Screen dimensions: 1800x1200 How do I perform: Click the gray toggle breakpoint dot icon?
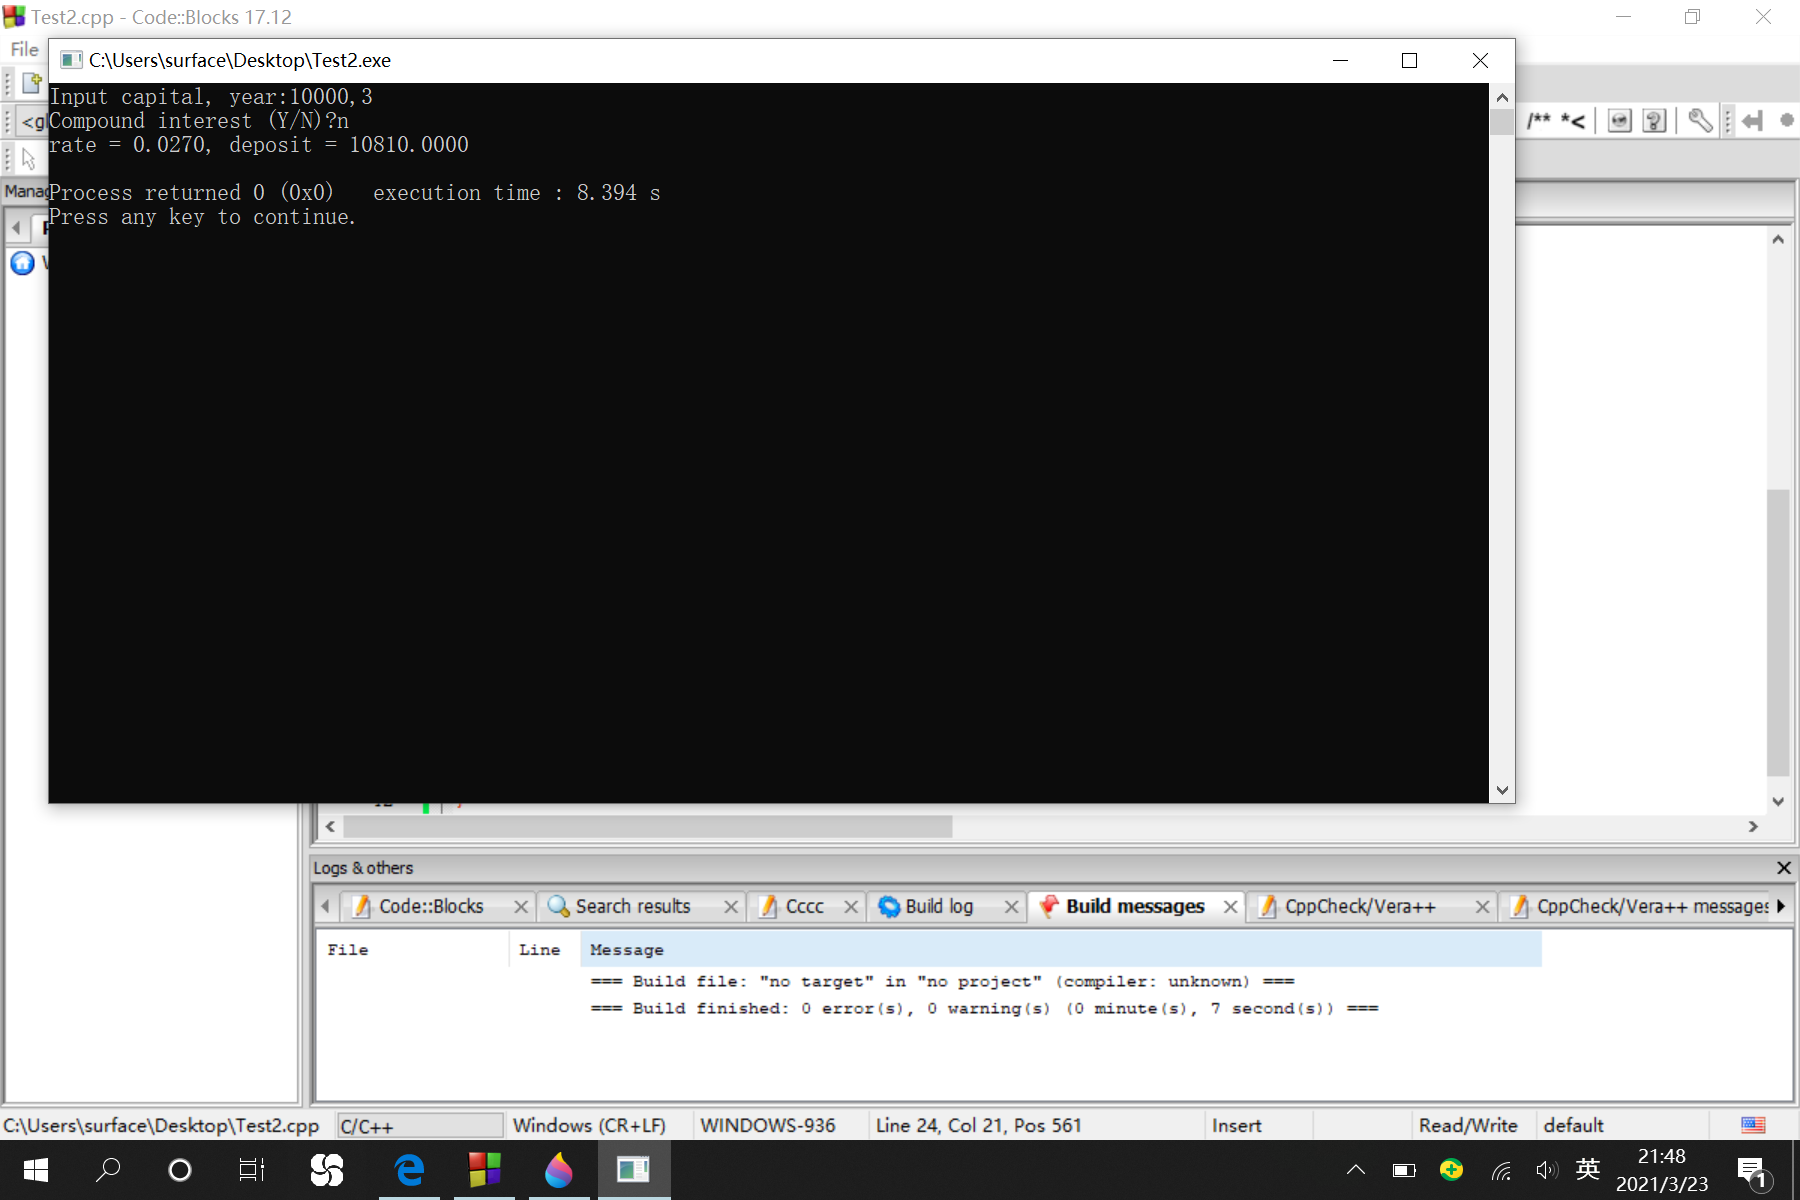point(1787,120)
